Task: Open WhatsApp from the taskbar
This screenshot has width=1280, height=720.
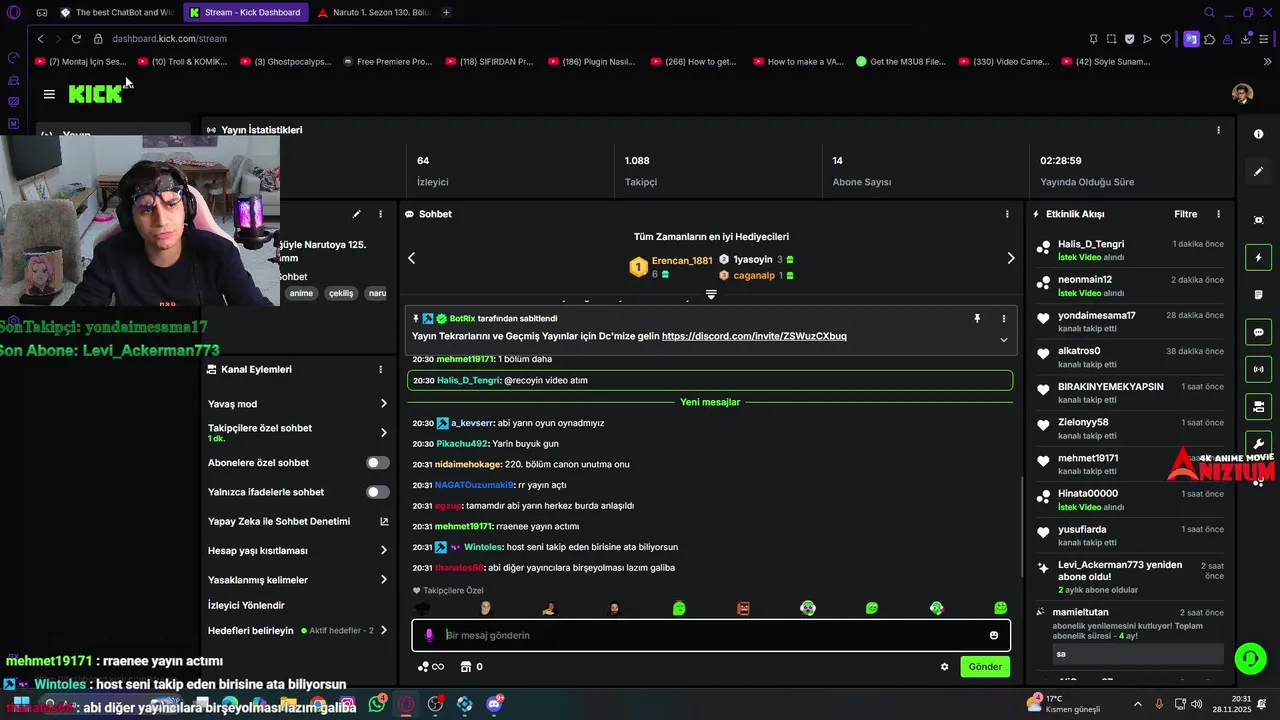Action: [377, 704]
